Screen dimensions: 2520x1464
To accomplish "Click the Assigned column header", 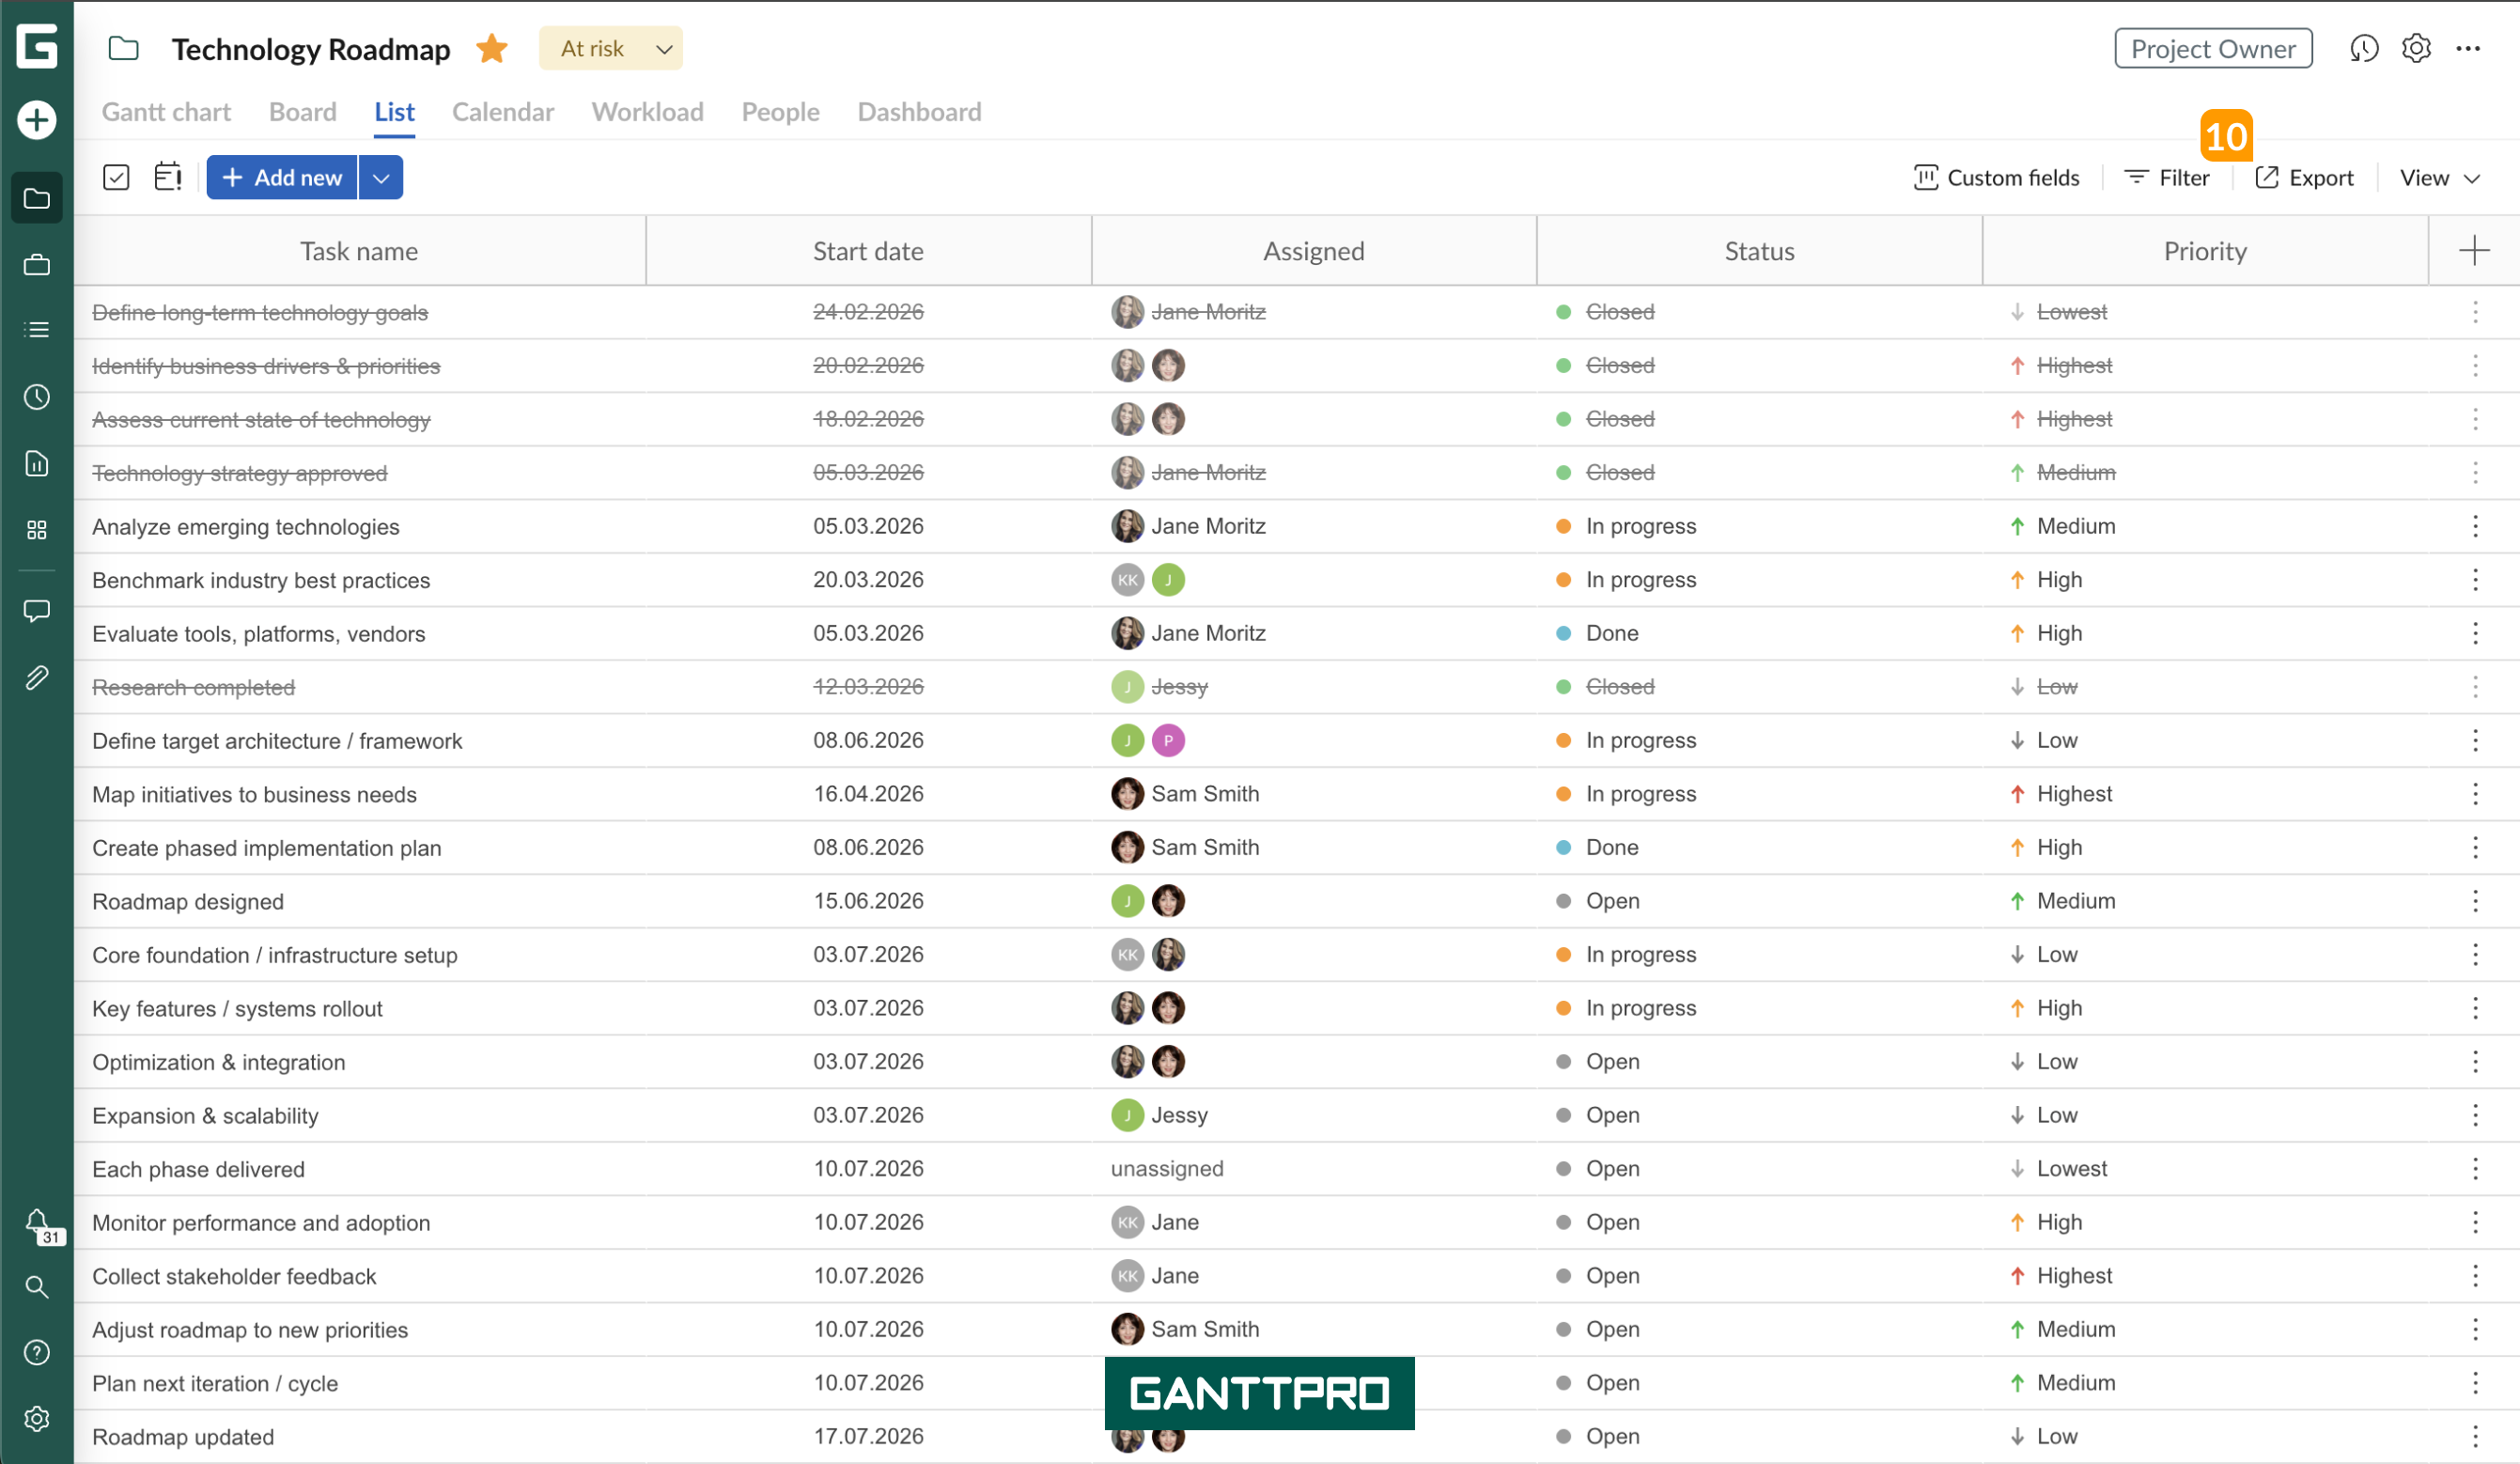I will 1314,251.
